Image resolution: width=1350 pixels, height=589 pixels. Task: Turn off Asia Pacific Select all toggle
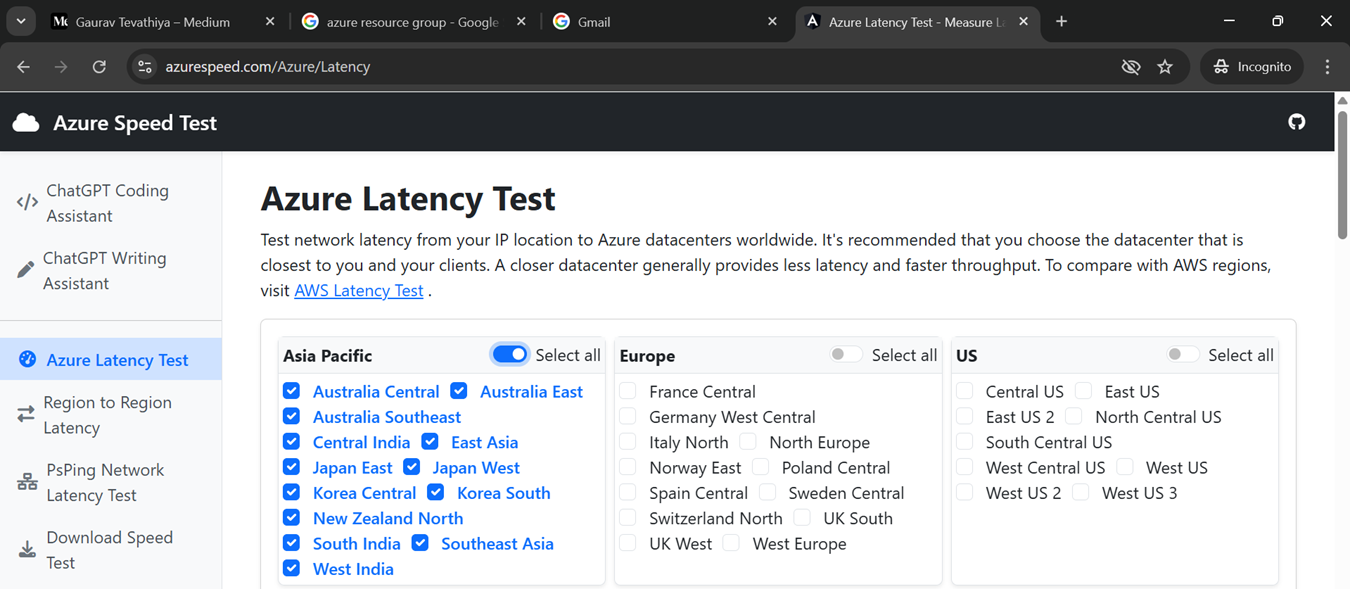[x=510, y=355]
